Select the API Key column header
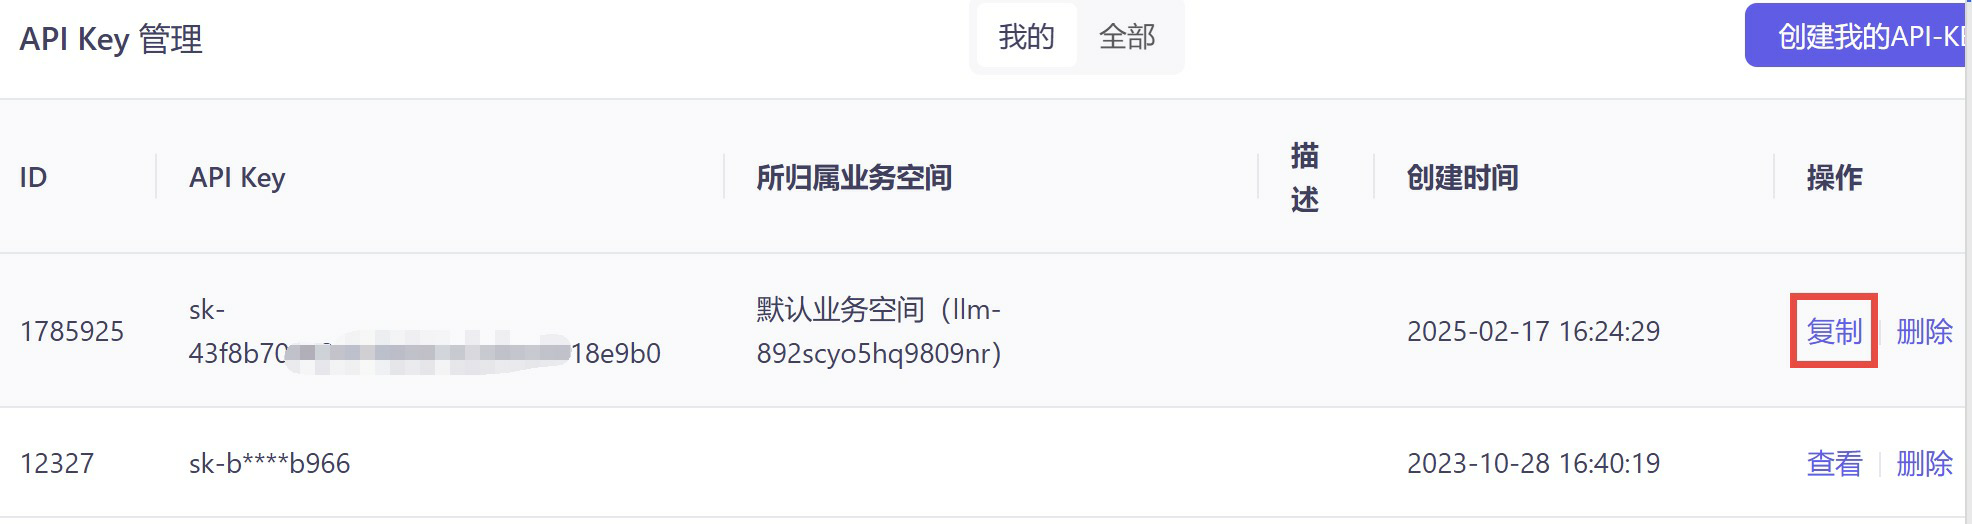This screenshot has height=524, width=1972. [x=237, y=177]
